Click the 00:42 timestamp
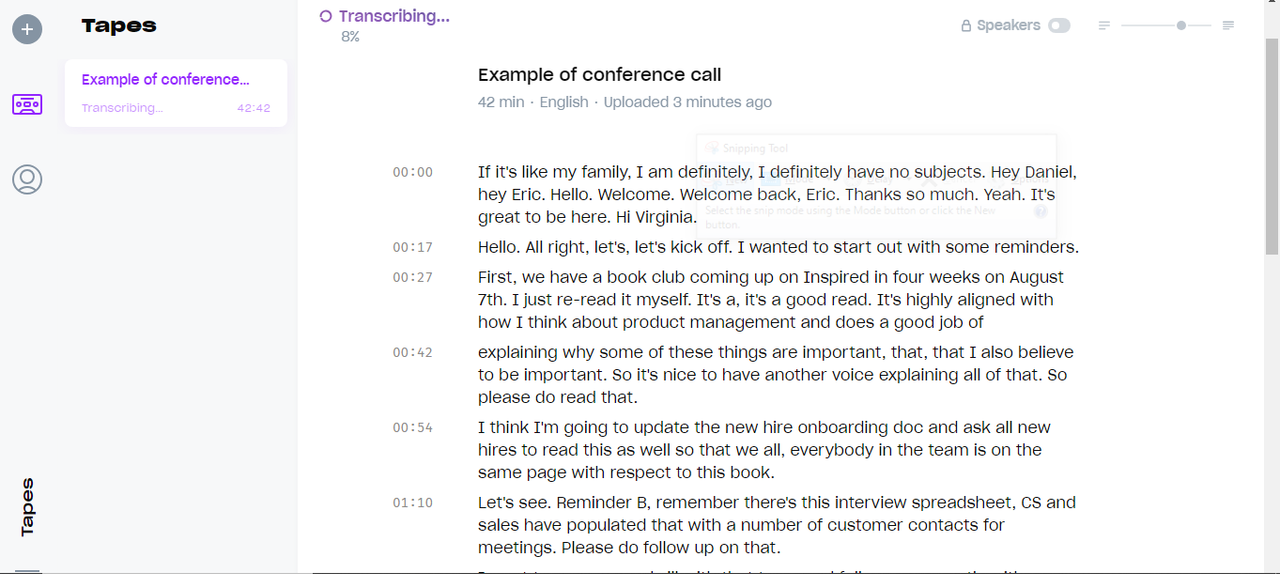Image resolution: width=1280 pixels, height=574 pixels. tap(412, 352)
